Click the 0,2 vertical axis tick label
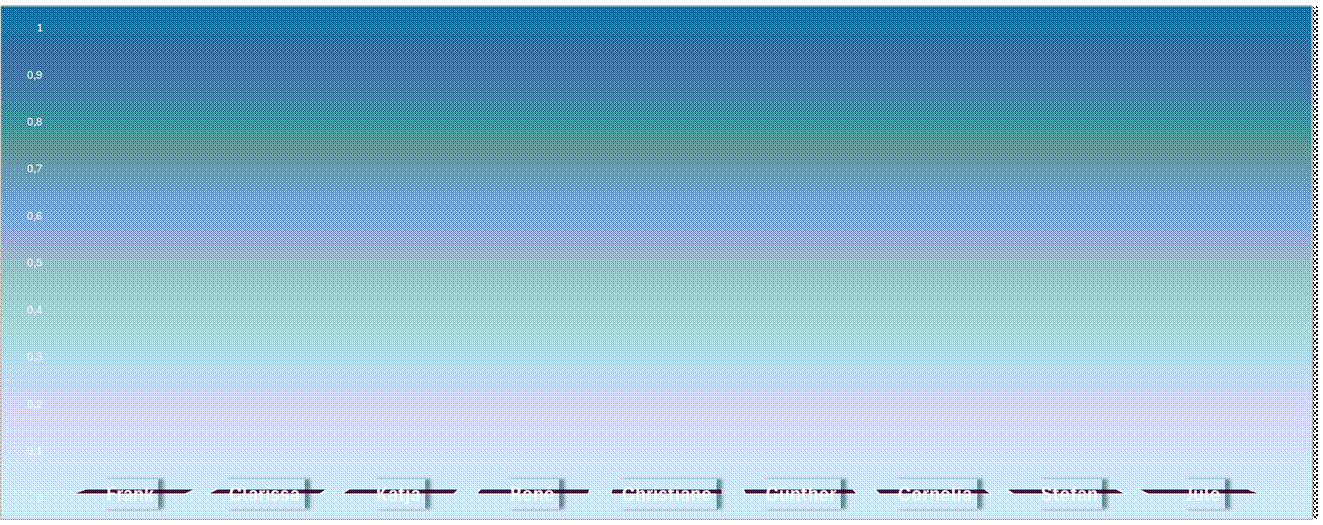This screenshot has height=525, width=1323. [35, 404]
